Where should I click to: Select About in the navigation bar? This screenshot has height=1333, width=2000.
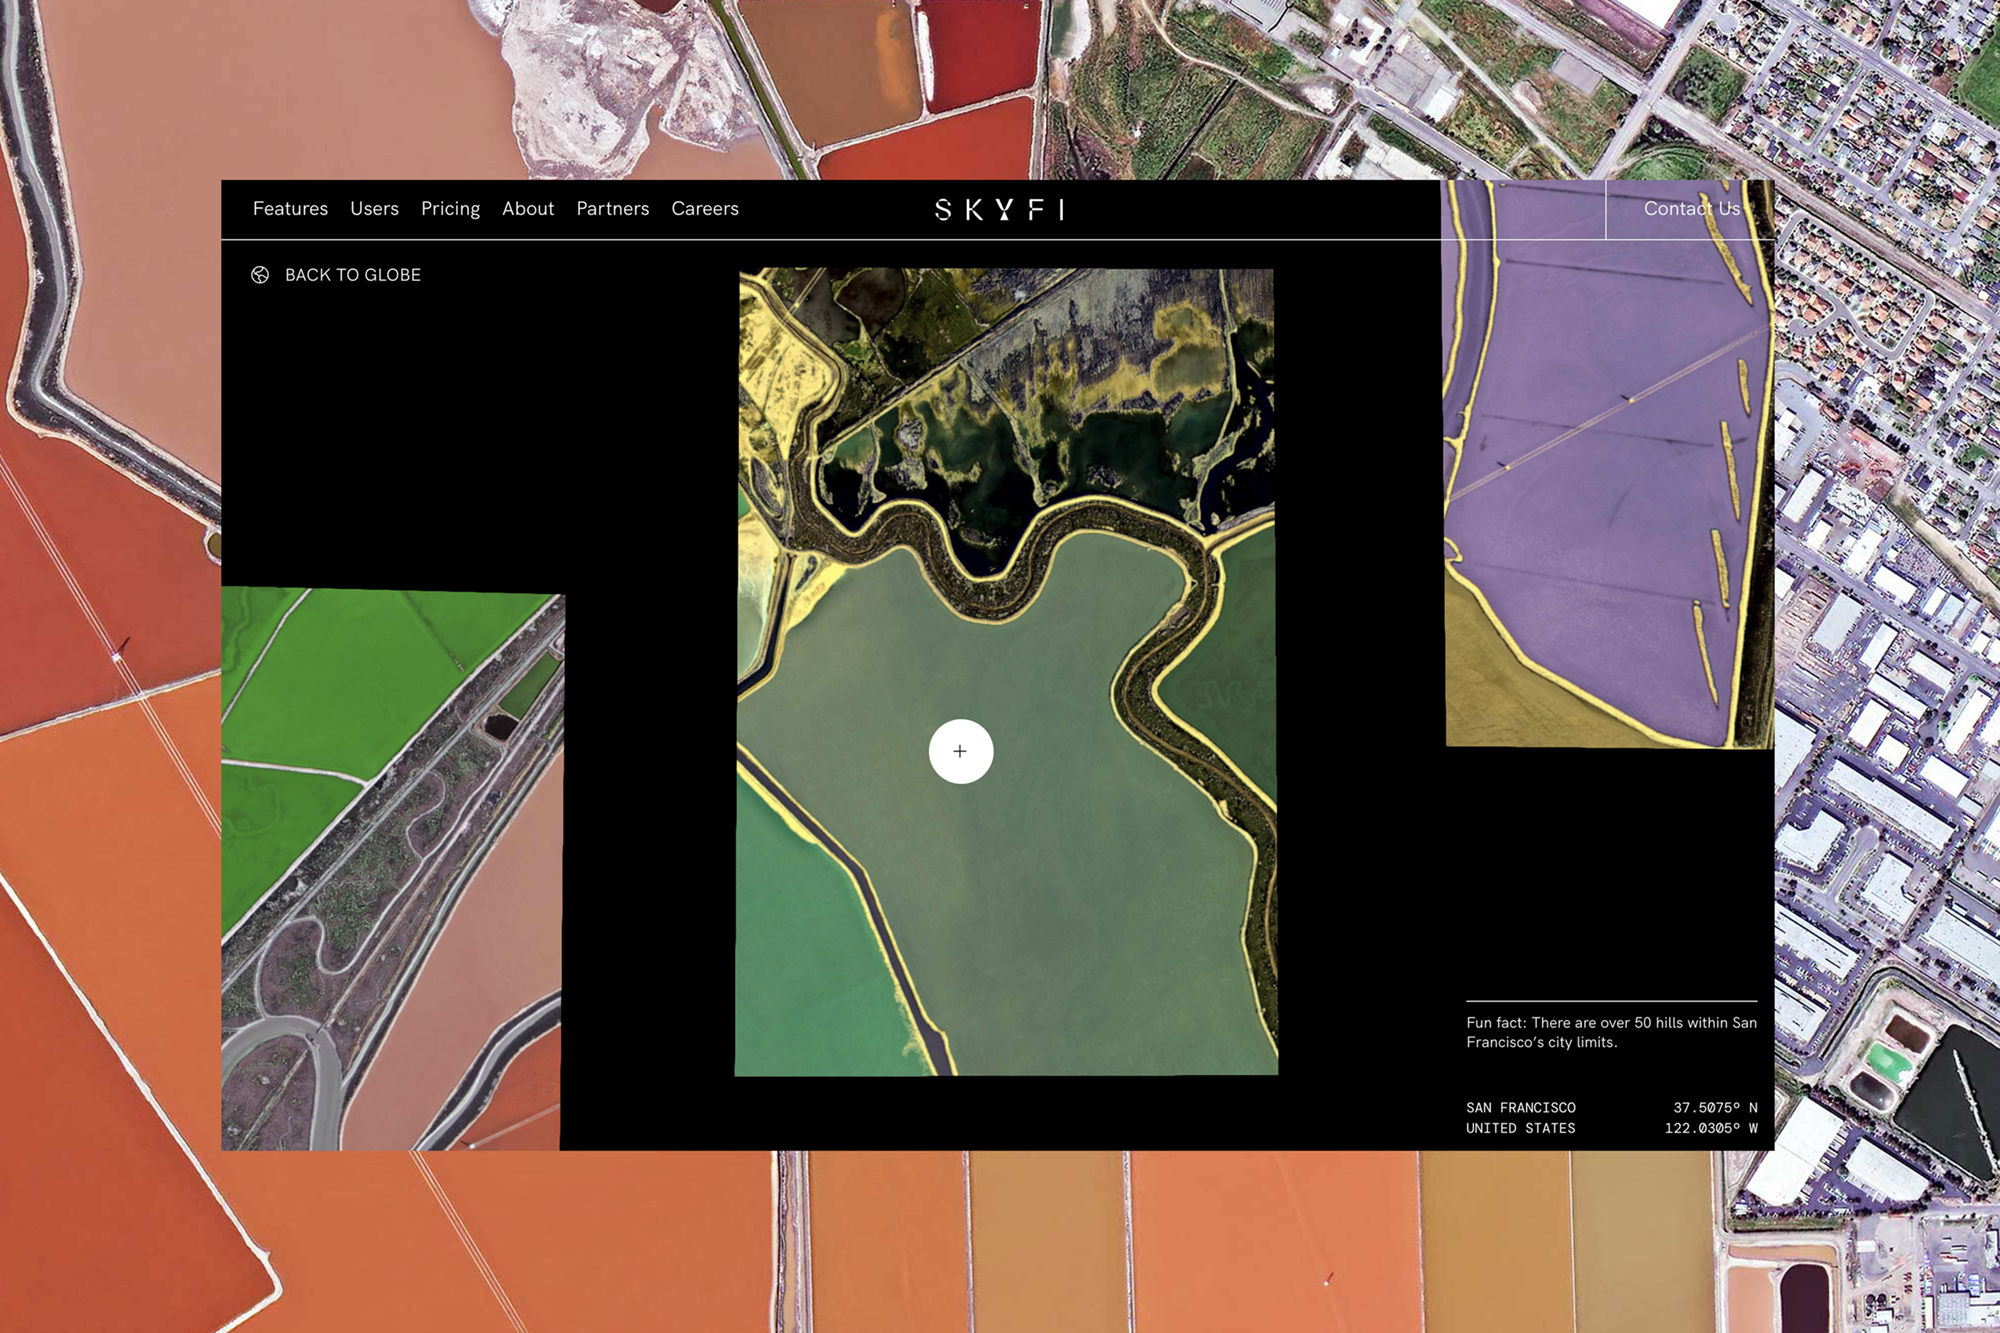pos(528,209)
